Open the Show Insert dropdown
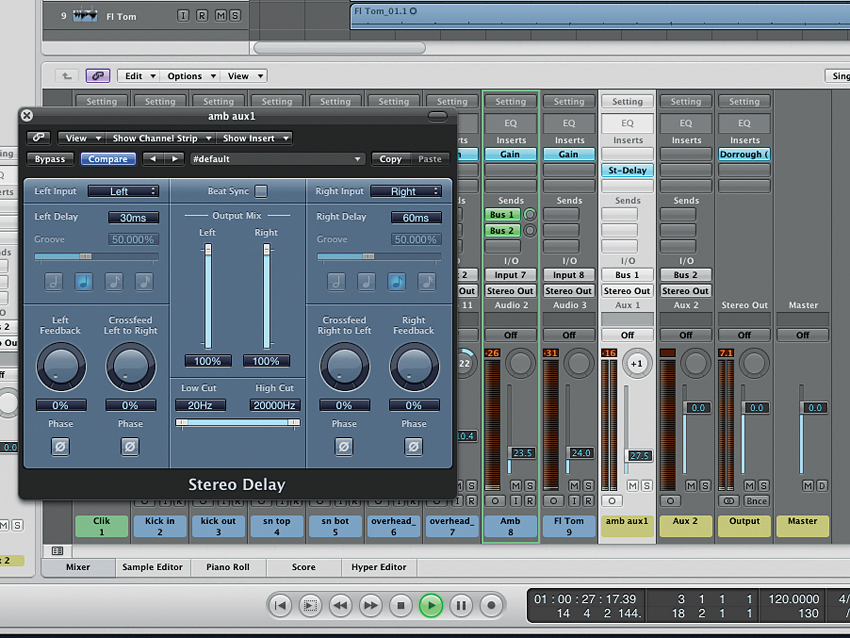The width and height of the screenshot is (850, 638). (x=255, y=138)
